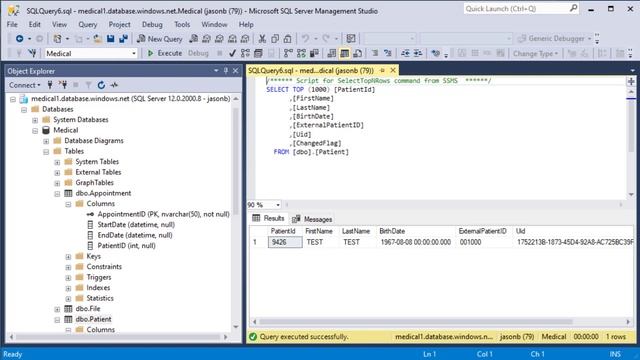Image resolution: width=640 pixels, height=360 pixels.
Task: Click the Refresh icon in Object Explorer
Action: [x=101, y=85]
